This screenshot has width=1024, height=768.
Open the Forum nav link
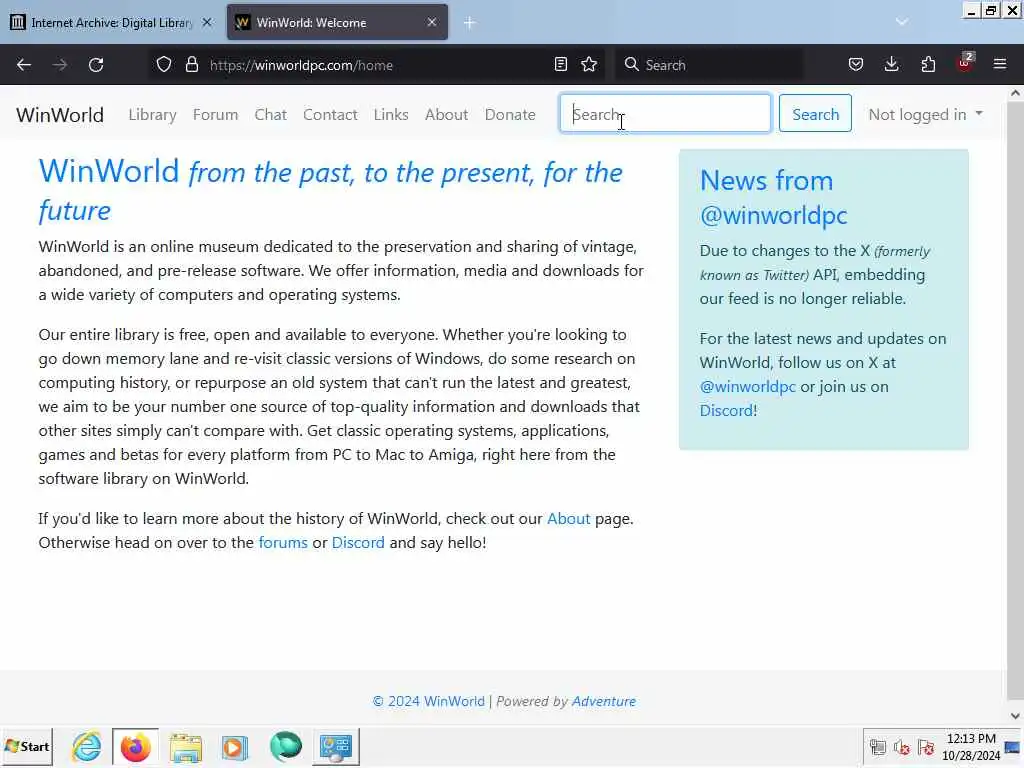216,114
